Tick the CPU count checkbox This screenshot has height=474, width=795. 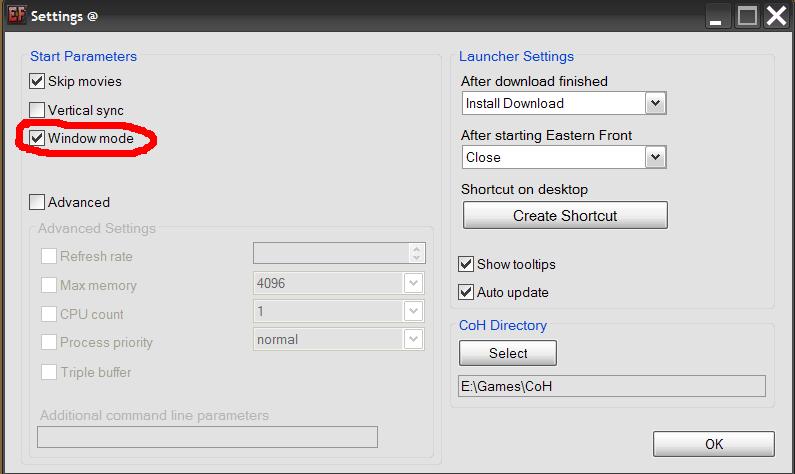tap(49, 314)
